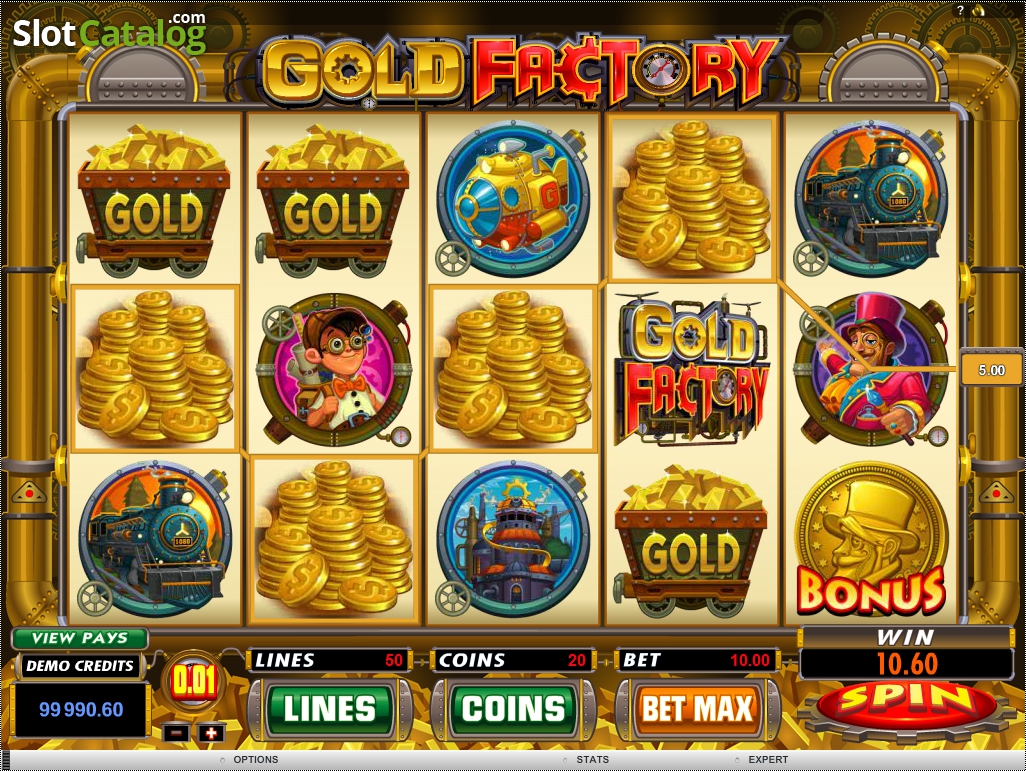1026x771 pixels.
Task: Start a round with the SPIN button
Action: coord(907,704)
